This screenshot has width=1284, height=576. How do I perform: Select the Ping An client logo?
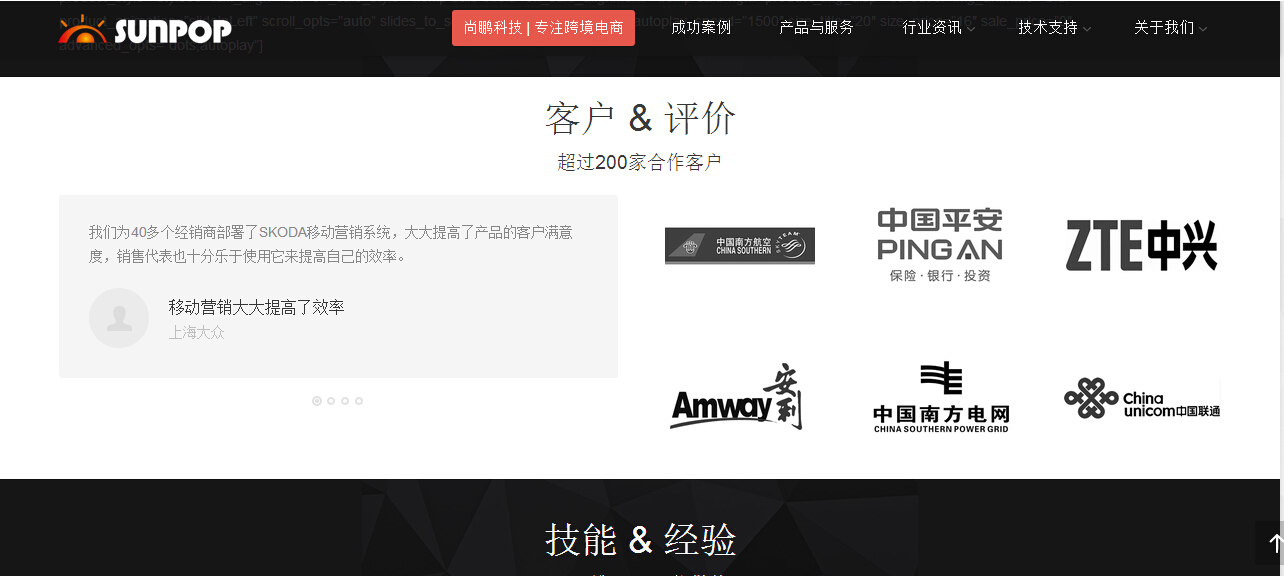click(939, 245)
